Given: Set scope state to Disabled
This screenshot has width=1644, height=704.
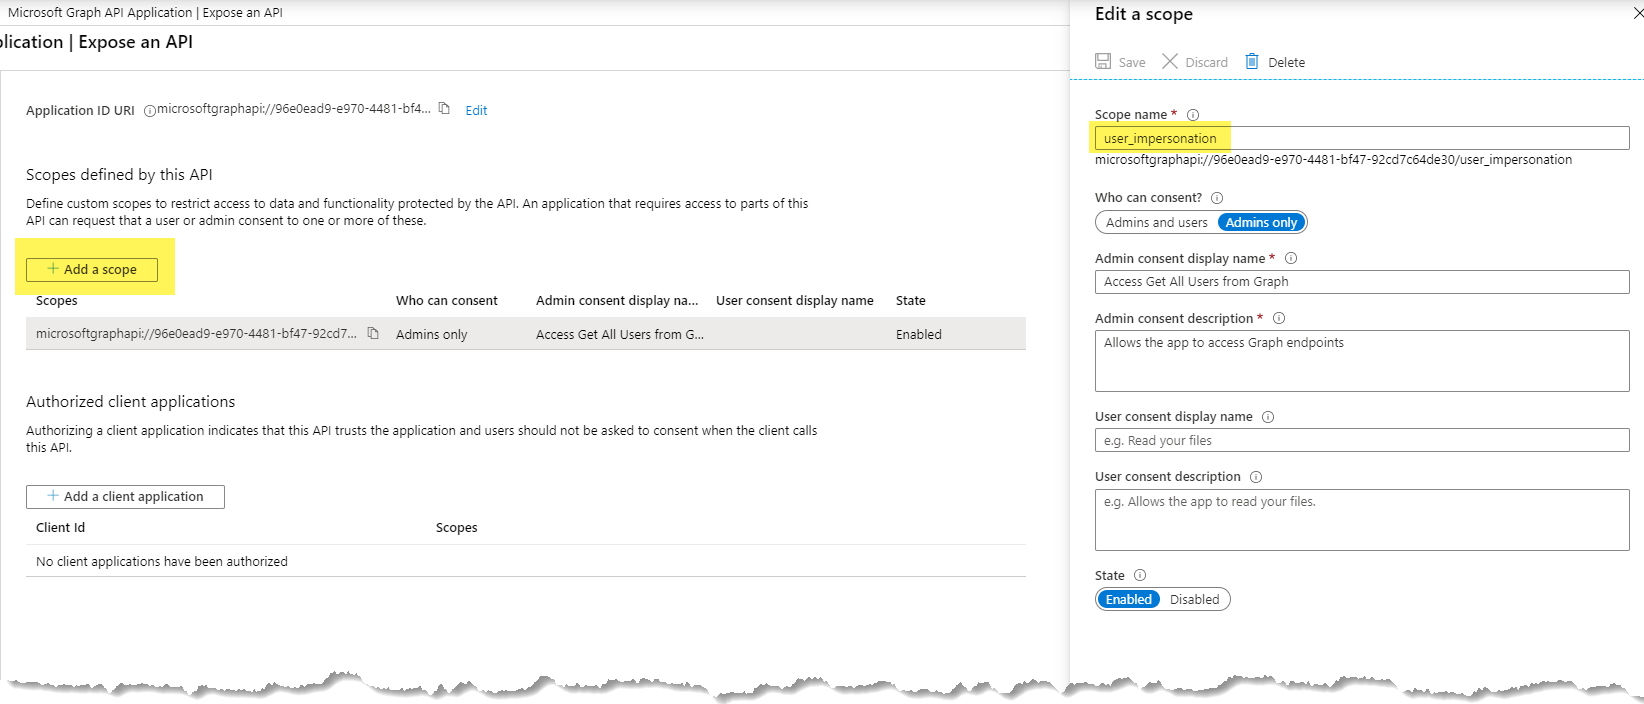Looking at the screenshot, I should coord(1194,599).
